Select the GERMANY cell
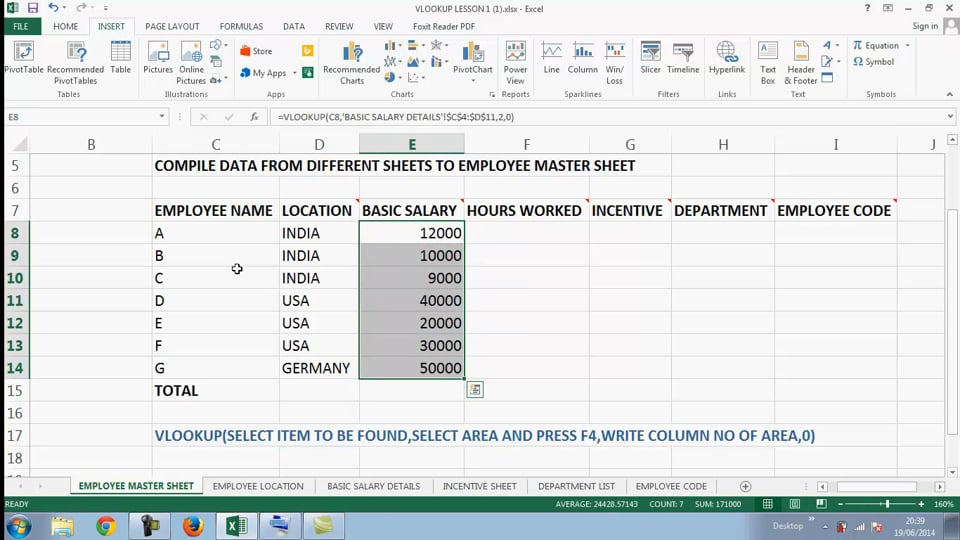The width and height of the screenshot is (960, 540). 319,368
